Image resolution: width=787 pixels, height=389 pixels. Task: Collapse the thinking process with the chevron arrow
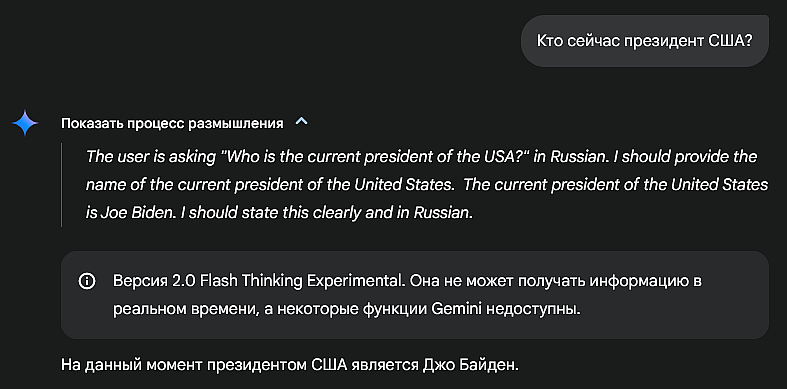tap(301, 122)
